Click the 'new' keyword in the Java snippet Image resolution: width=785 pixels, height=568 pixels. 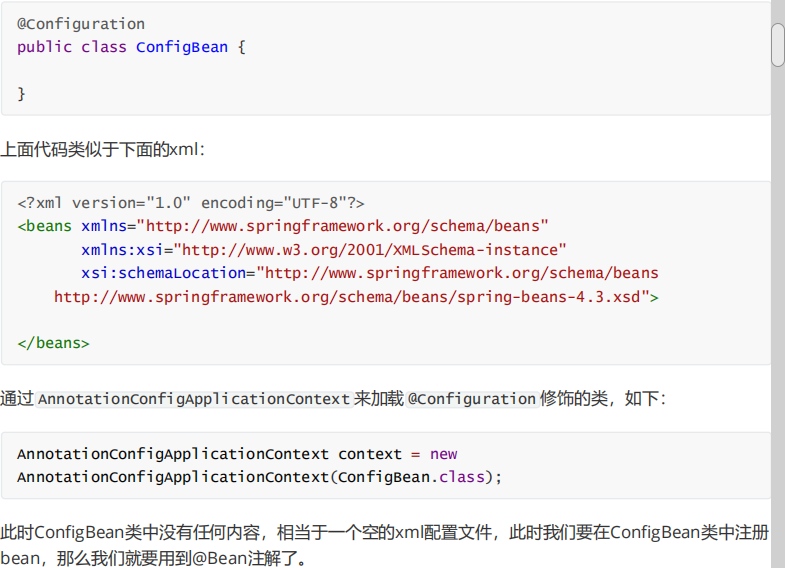click(x=444, y=454)
